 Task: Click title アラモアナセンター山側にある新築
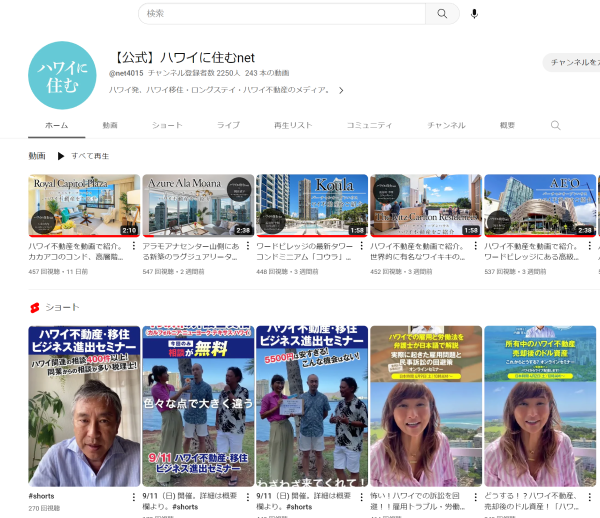(x=191, y=251)
